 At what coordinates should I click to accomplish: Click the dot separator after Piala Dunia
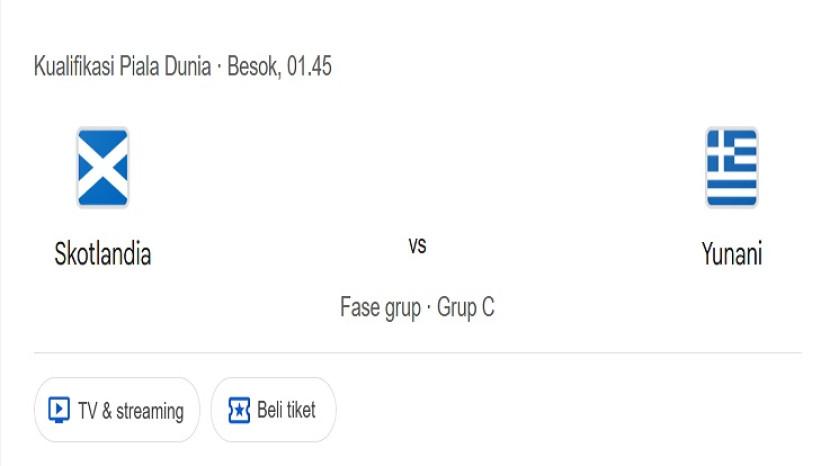tap(219, 68)
